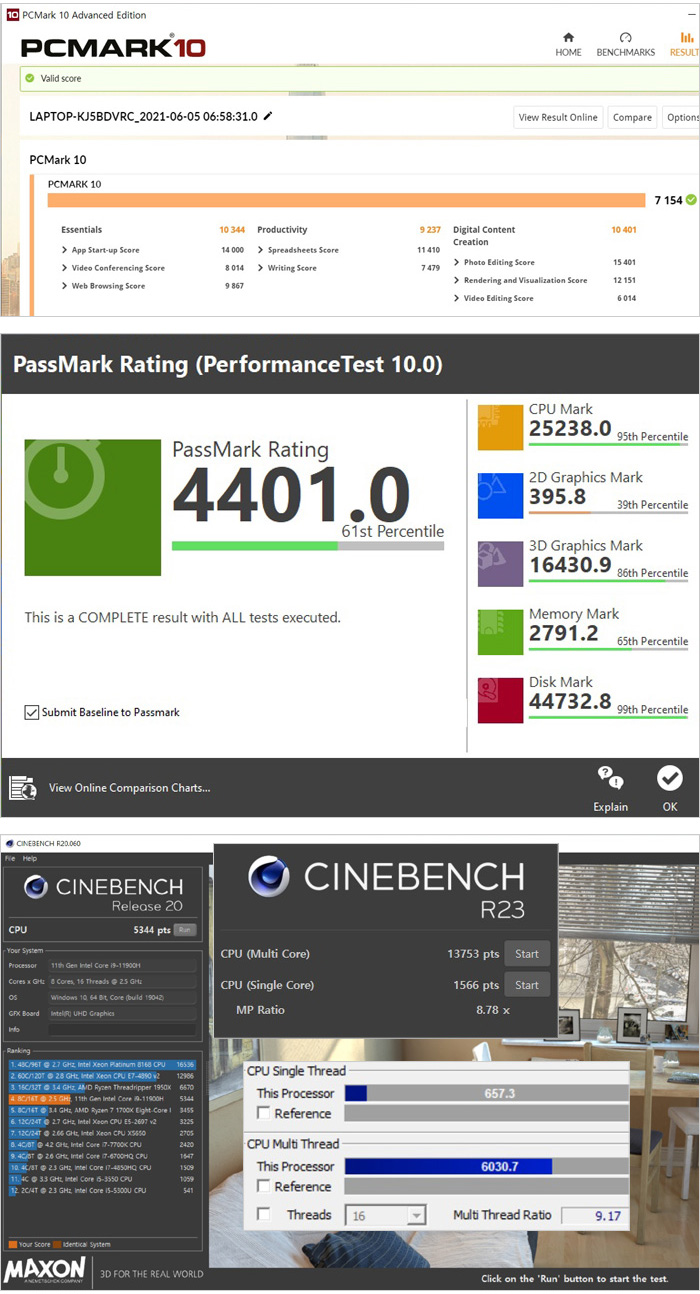The image size is (700, 1294).
Task: Click View Online Comparison Charts link
Action: [x=130, y=788]
